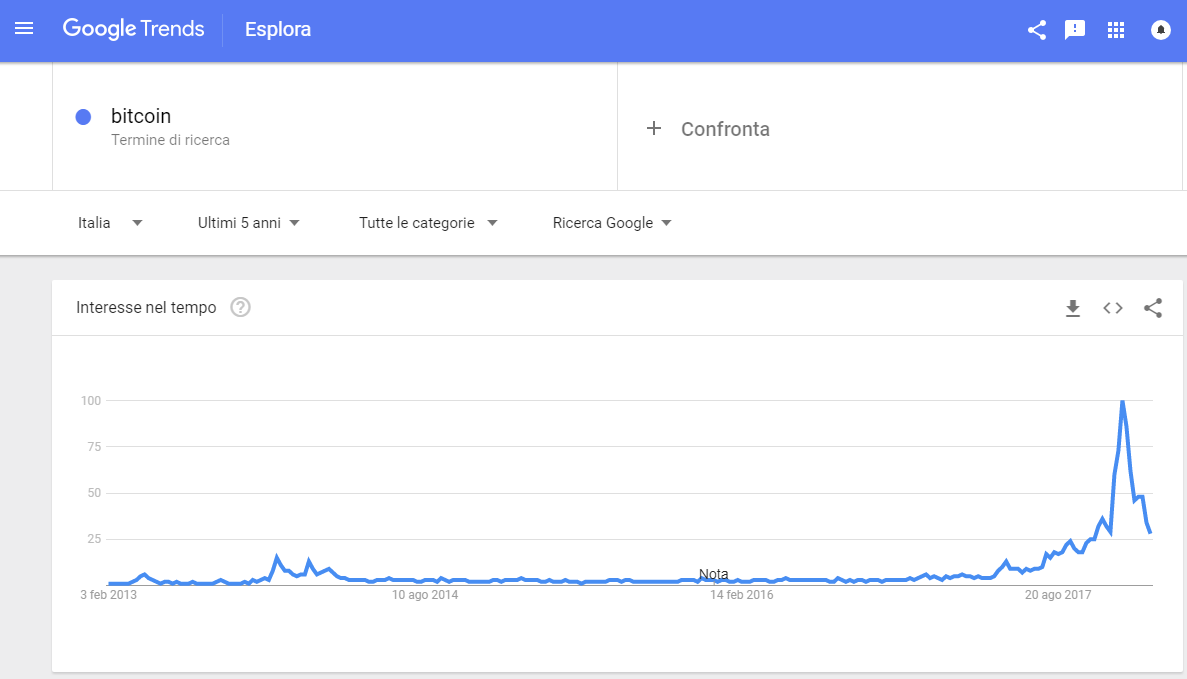The image size is (1187, 679).
Task: Open the notifications bell account icon
Action: pos(1160,30)
